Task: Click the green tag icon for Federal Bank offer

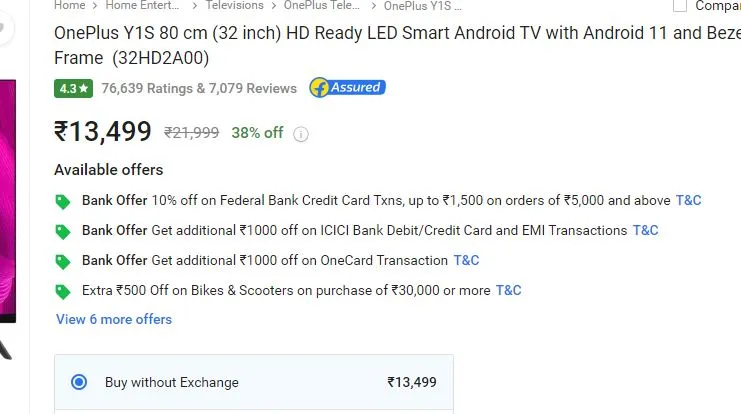Action: pos(62,201)
